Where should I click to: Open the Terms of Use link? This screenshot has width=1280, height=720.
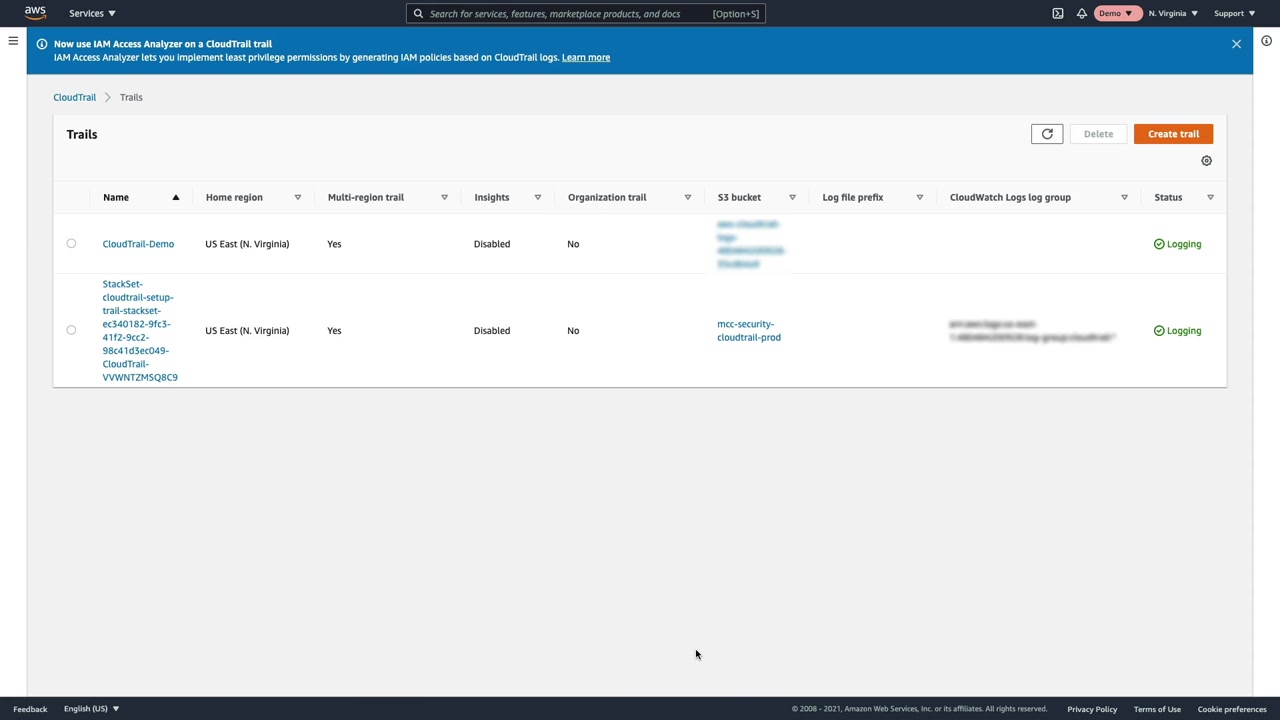tap(1157, 709)
